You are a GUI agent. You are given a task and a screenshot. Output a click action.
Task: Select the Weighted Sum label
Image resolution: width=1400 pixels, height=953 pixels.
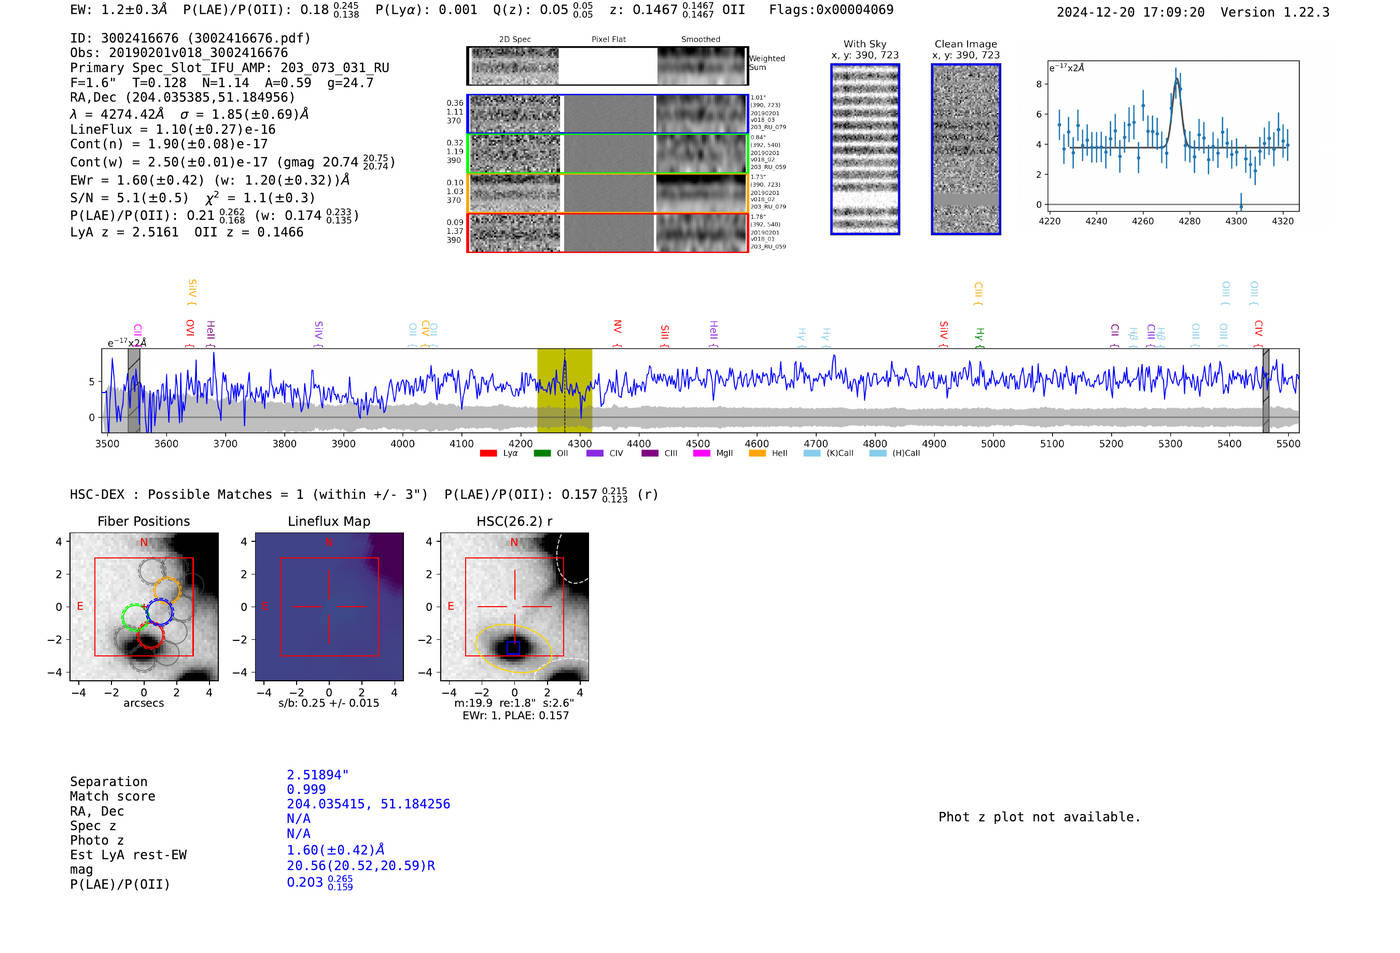tap(767, 63)
